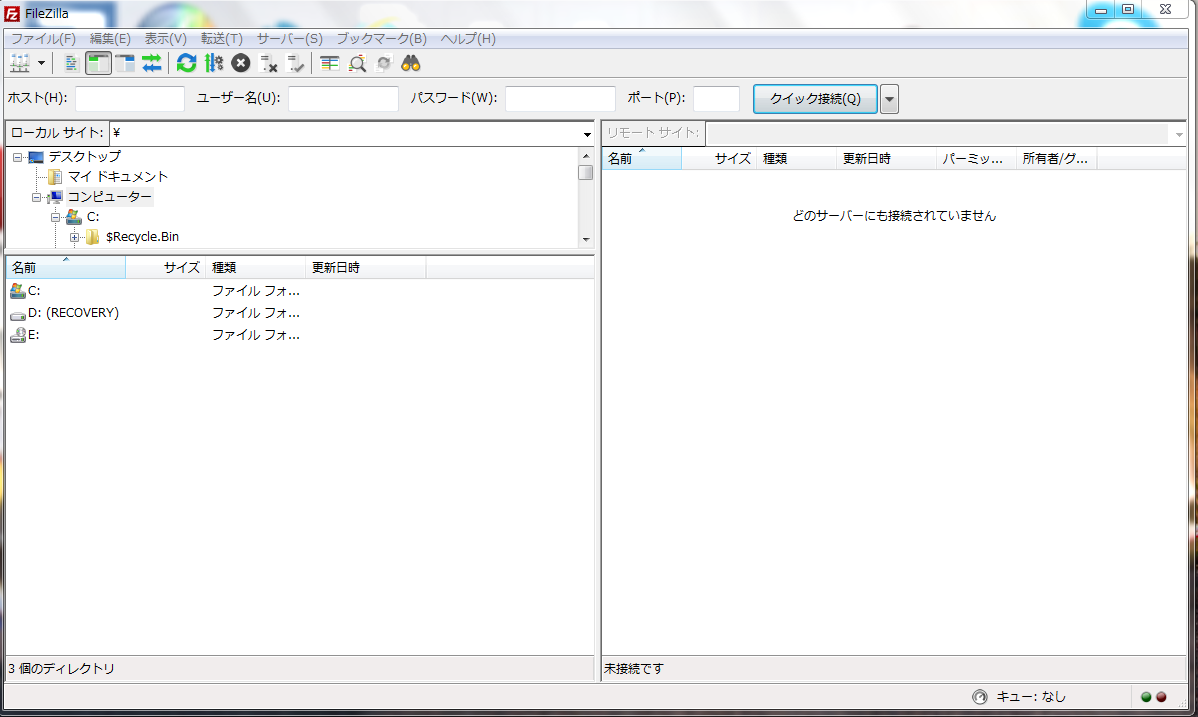
Task: Click the refresh file list icon
Action: pyautogui.click(x=186, y=64)
